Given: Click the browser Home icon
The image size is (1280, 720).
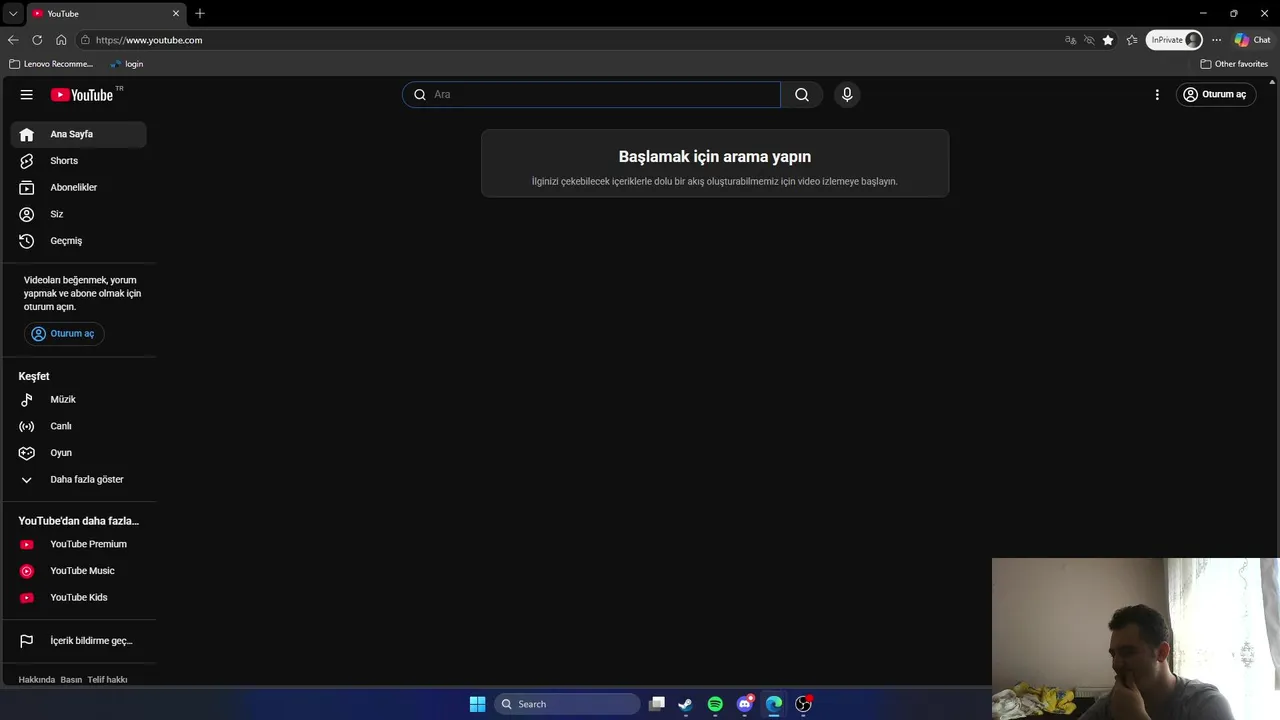Looking at the screenshot, I should 61,40.
